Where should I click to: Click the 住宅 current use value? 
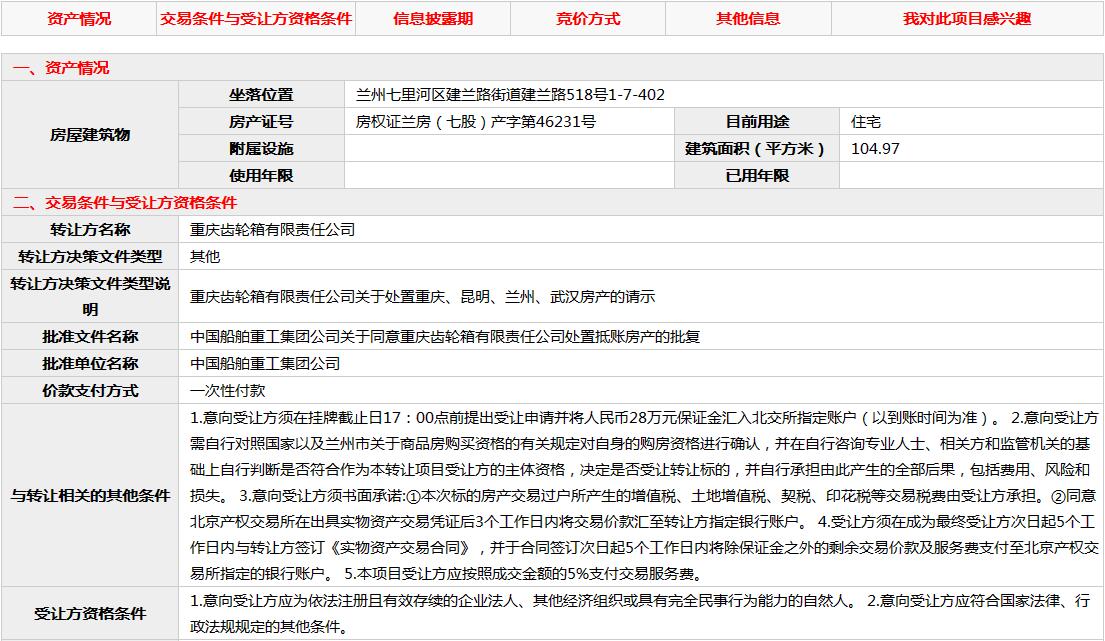pyautogui.click(x=865, y=122)
